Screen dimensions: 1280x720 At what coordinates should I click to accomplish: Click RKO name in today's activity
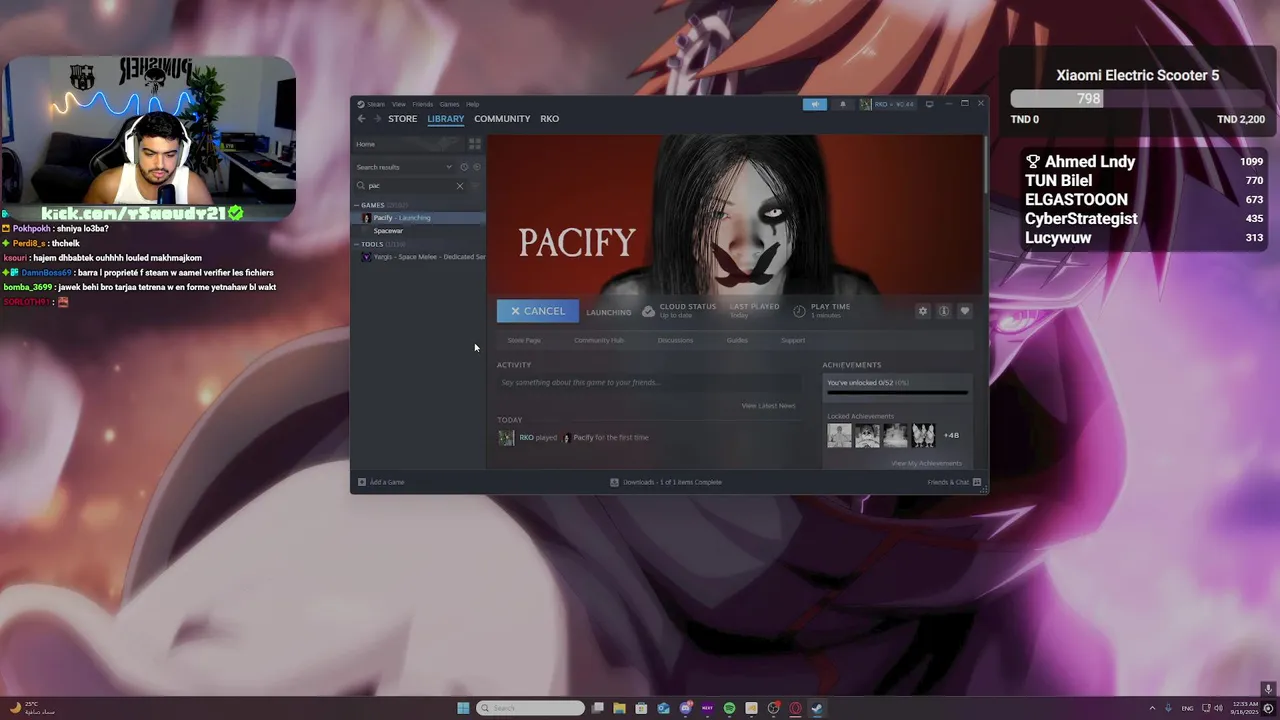[x=526, y=438]
